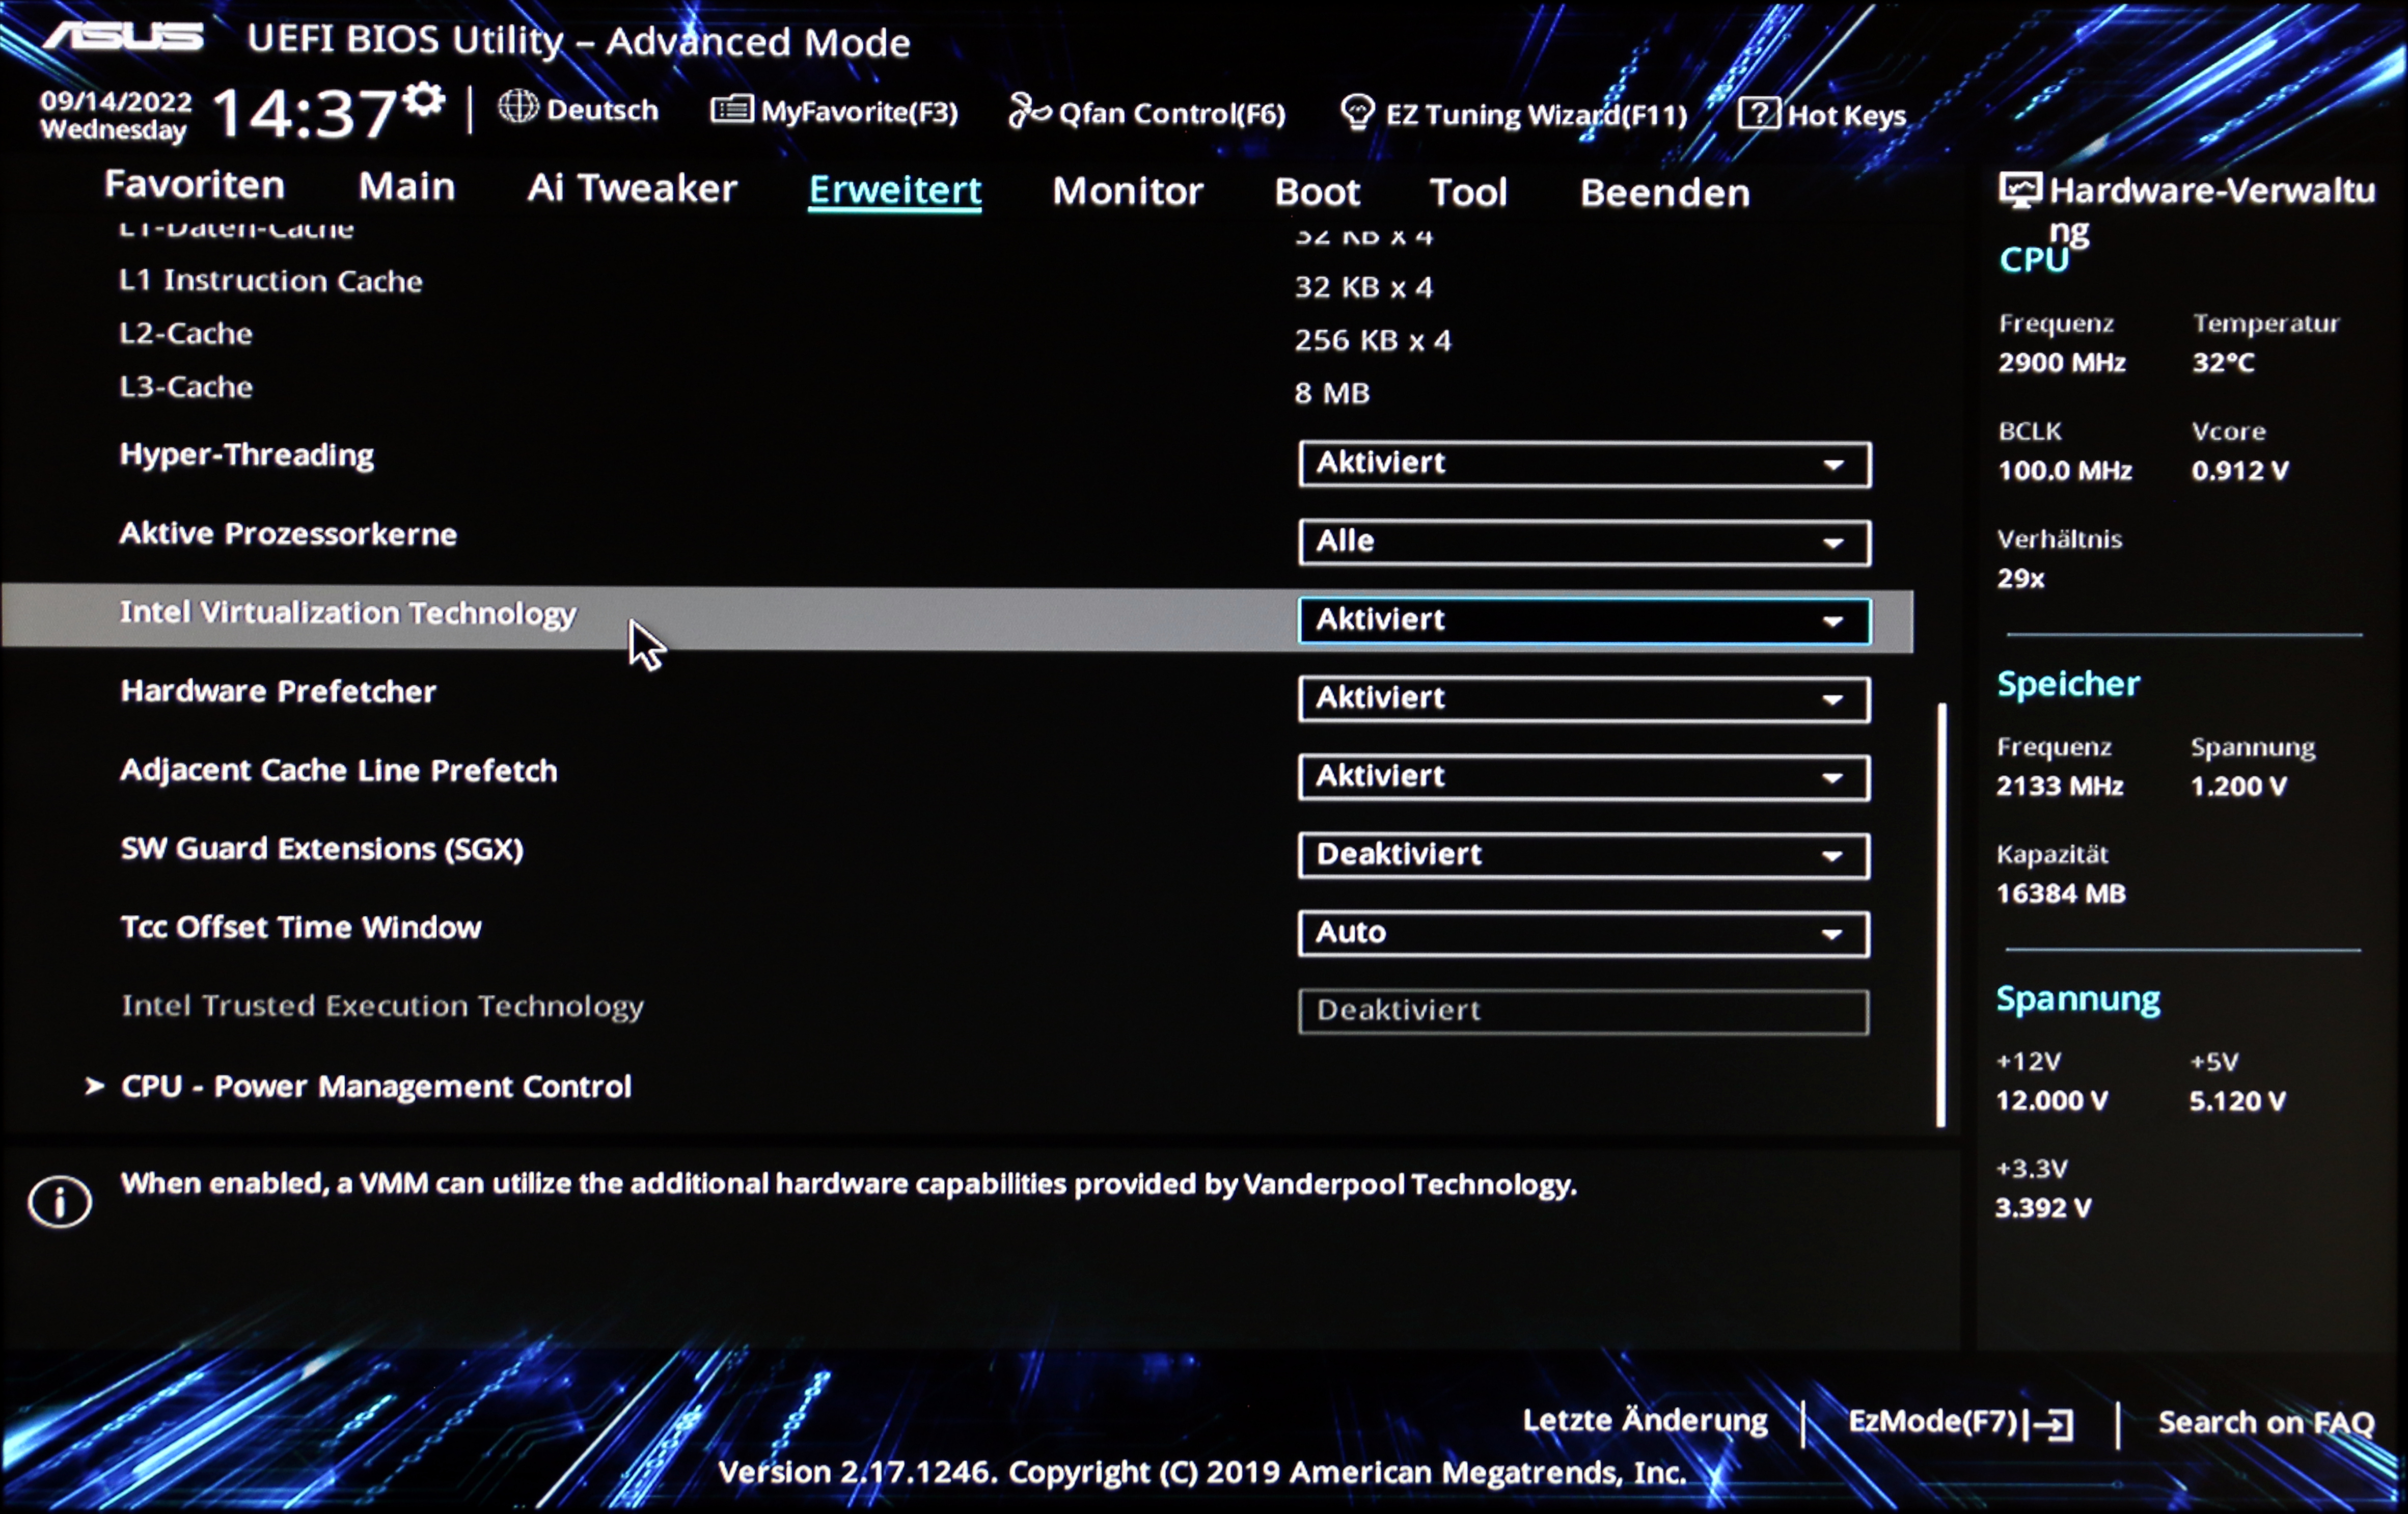This screenshot has width=2408, height=1514.
Task: Open the Boot tab
Action: [x=1317, y=192]
